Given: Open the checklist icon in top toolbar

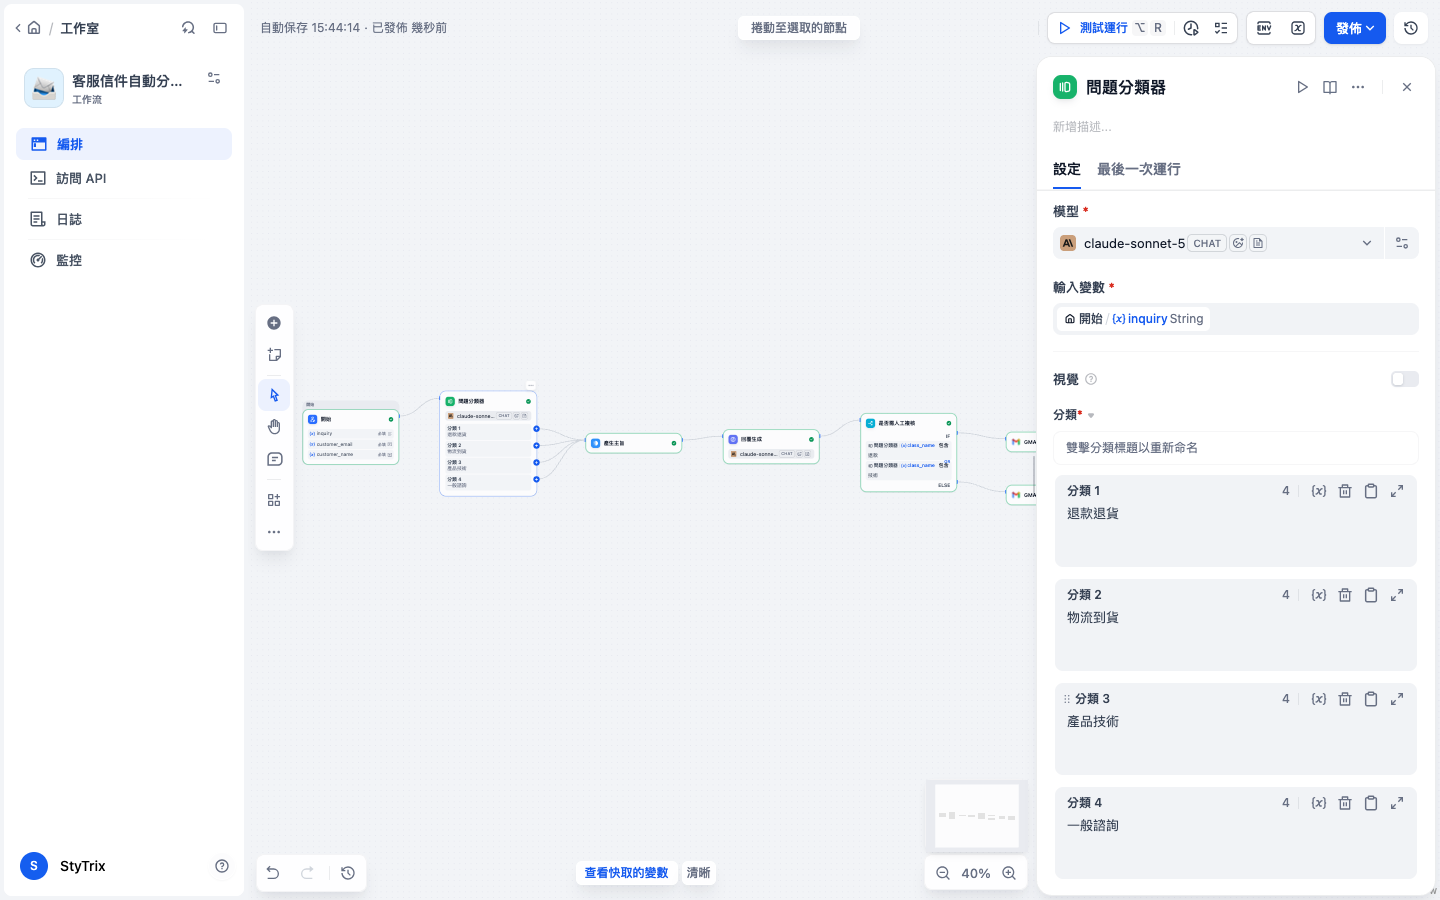Looking at the screenshot, I should (1221, 28).
